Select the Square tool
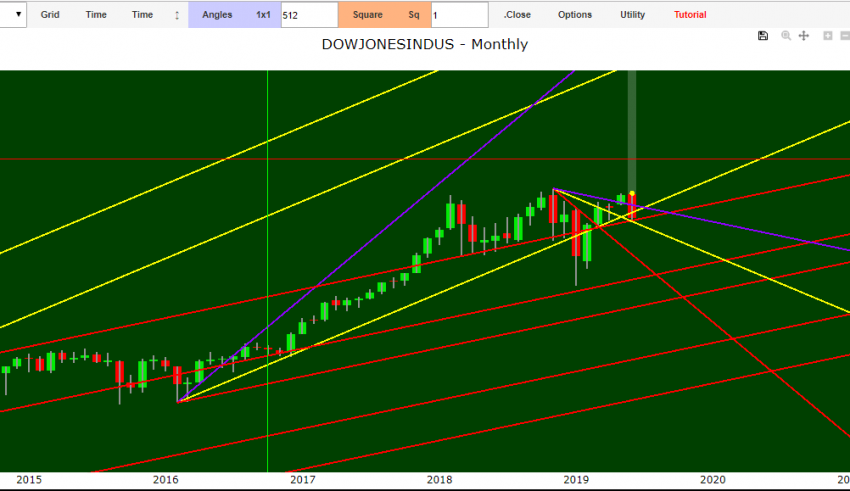 tap(367, 15)
